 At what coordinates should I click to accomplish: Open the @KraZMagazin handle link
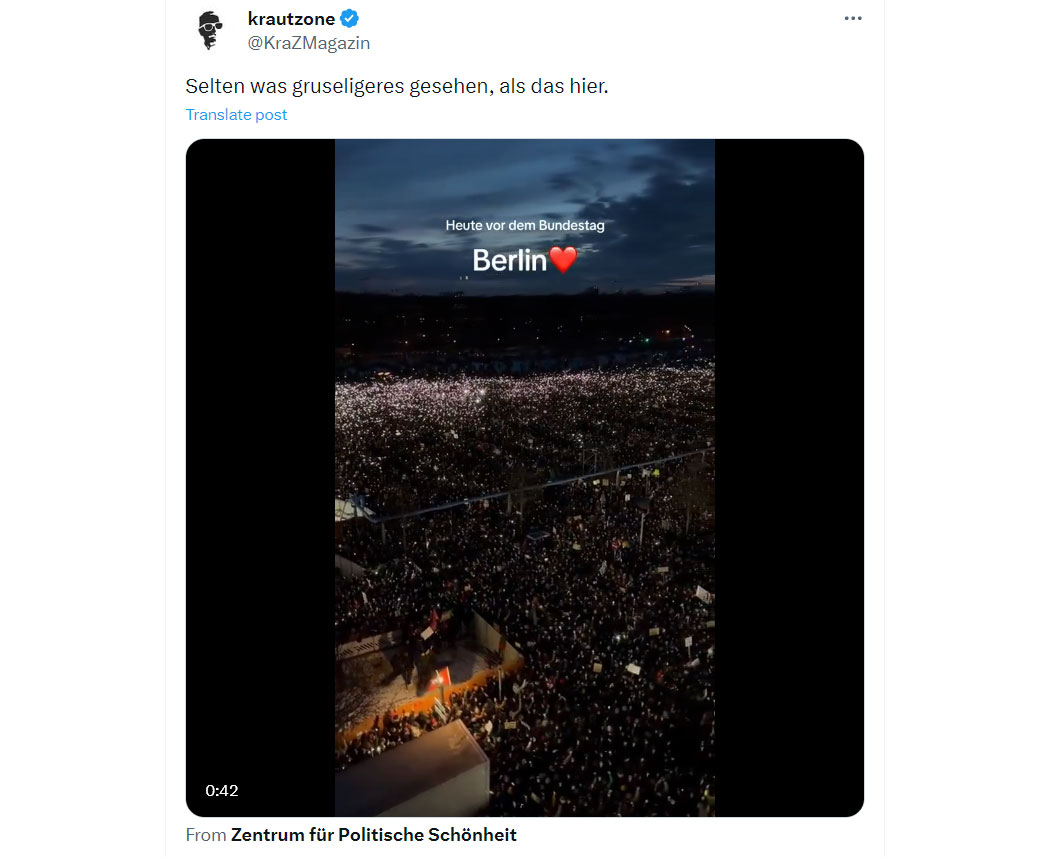(309, 43)
